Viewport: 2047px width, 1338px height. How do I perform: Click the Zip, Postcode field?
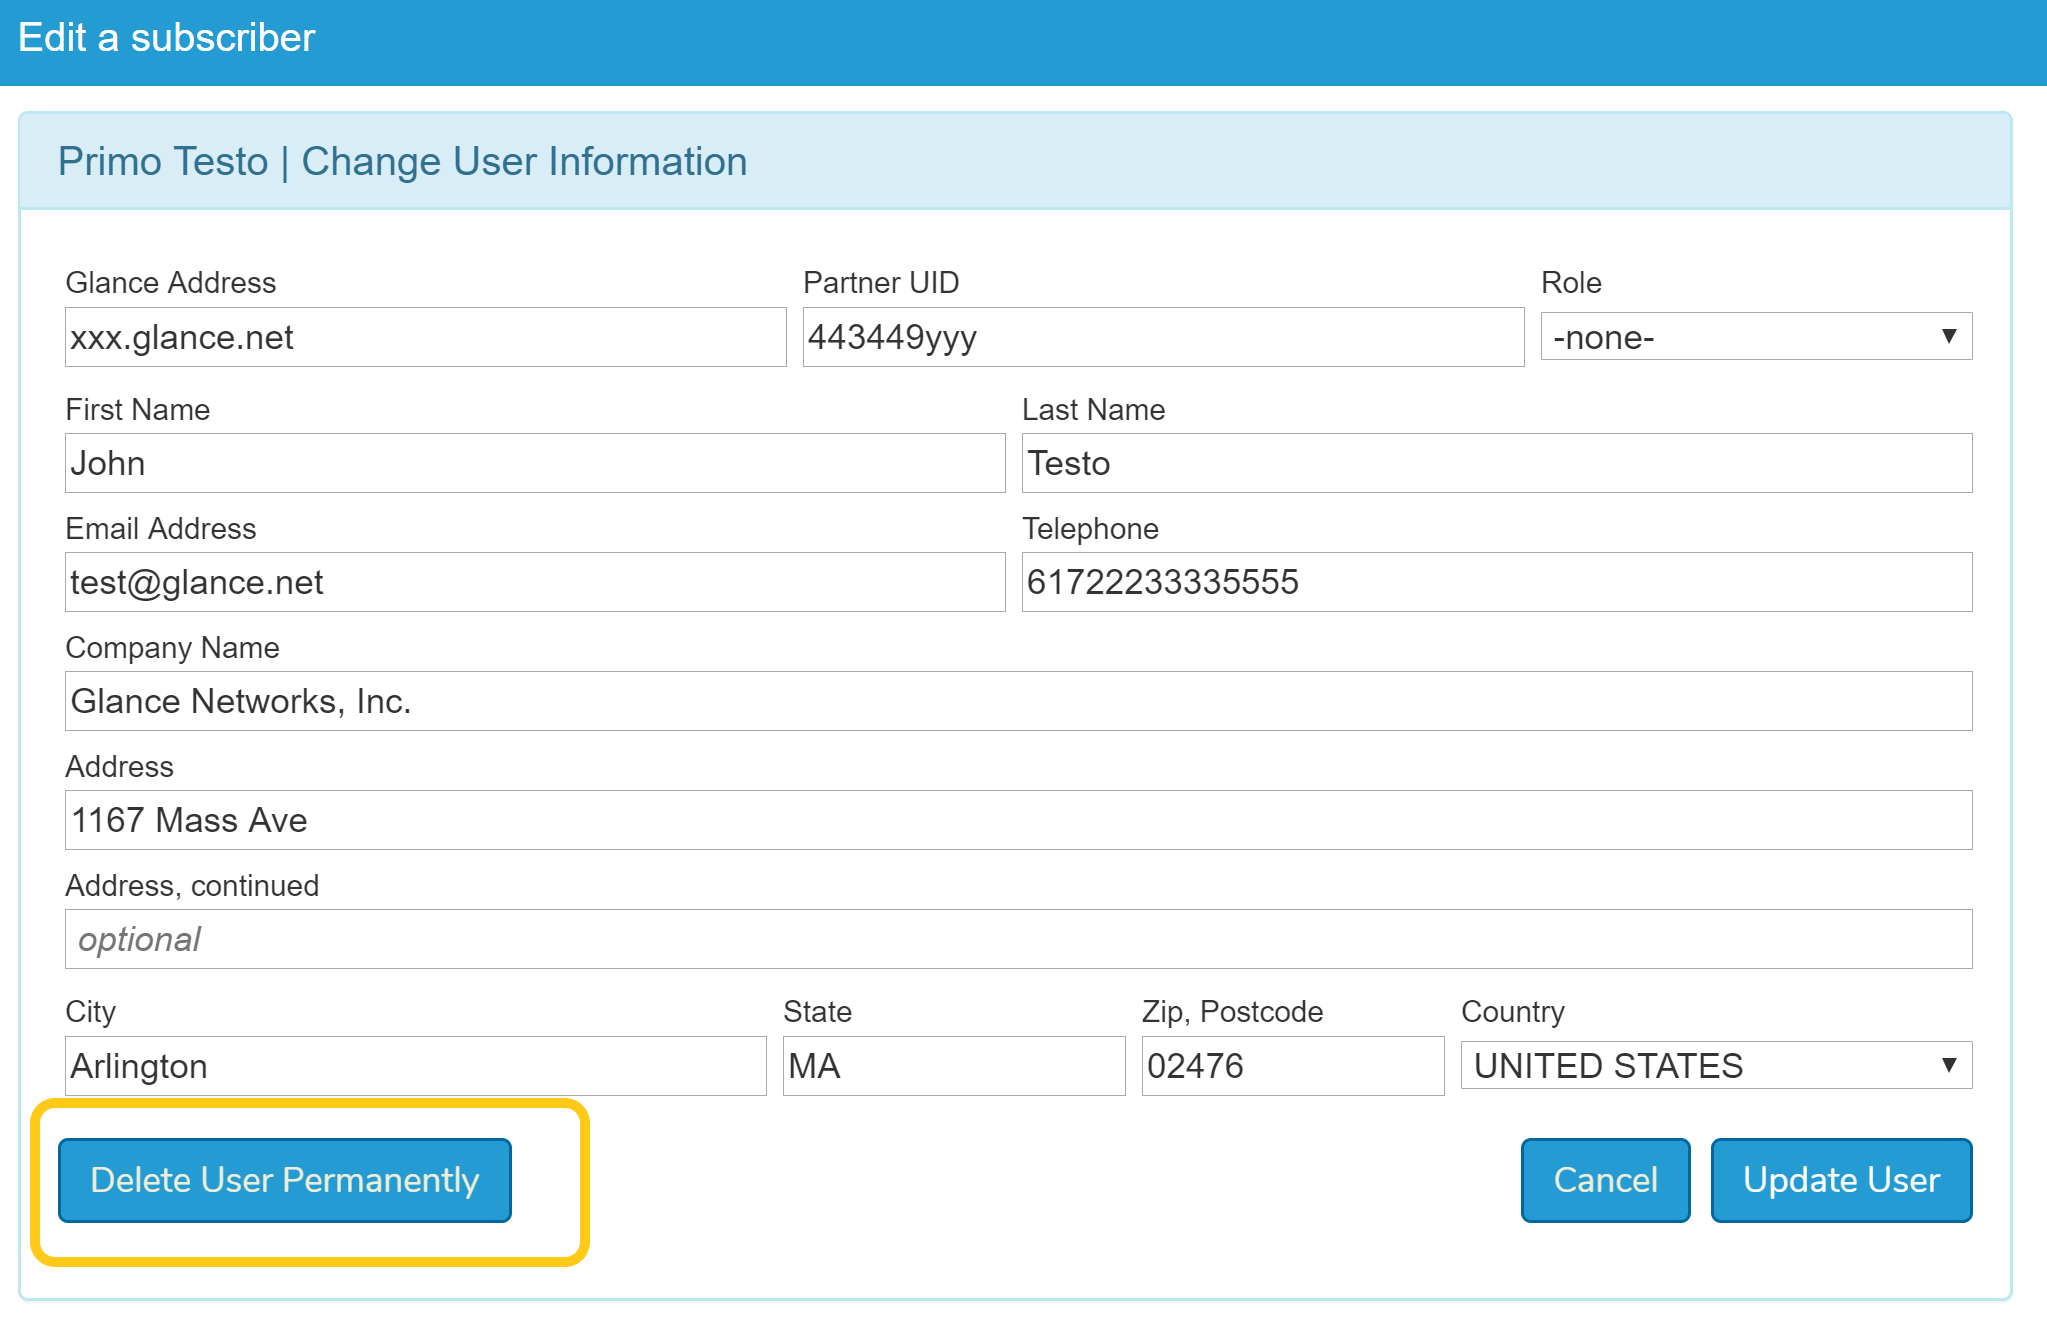(1292, 1066)
